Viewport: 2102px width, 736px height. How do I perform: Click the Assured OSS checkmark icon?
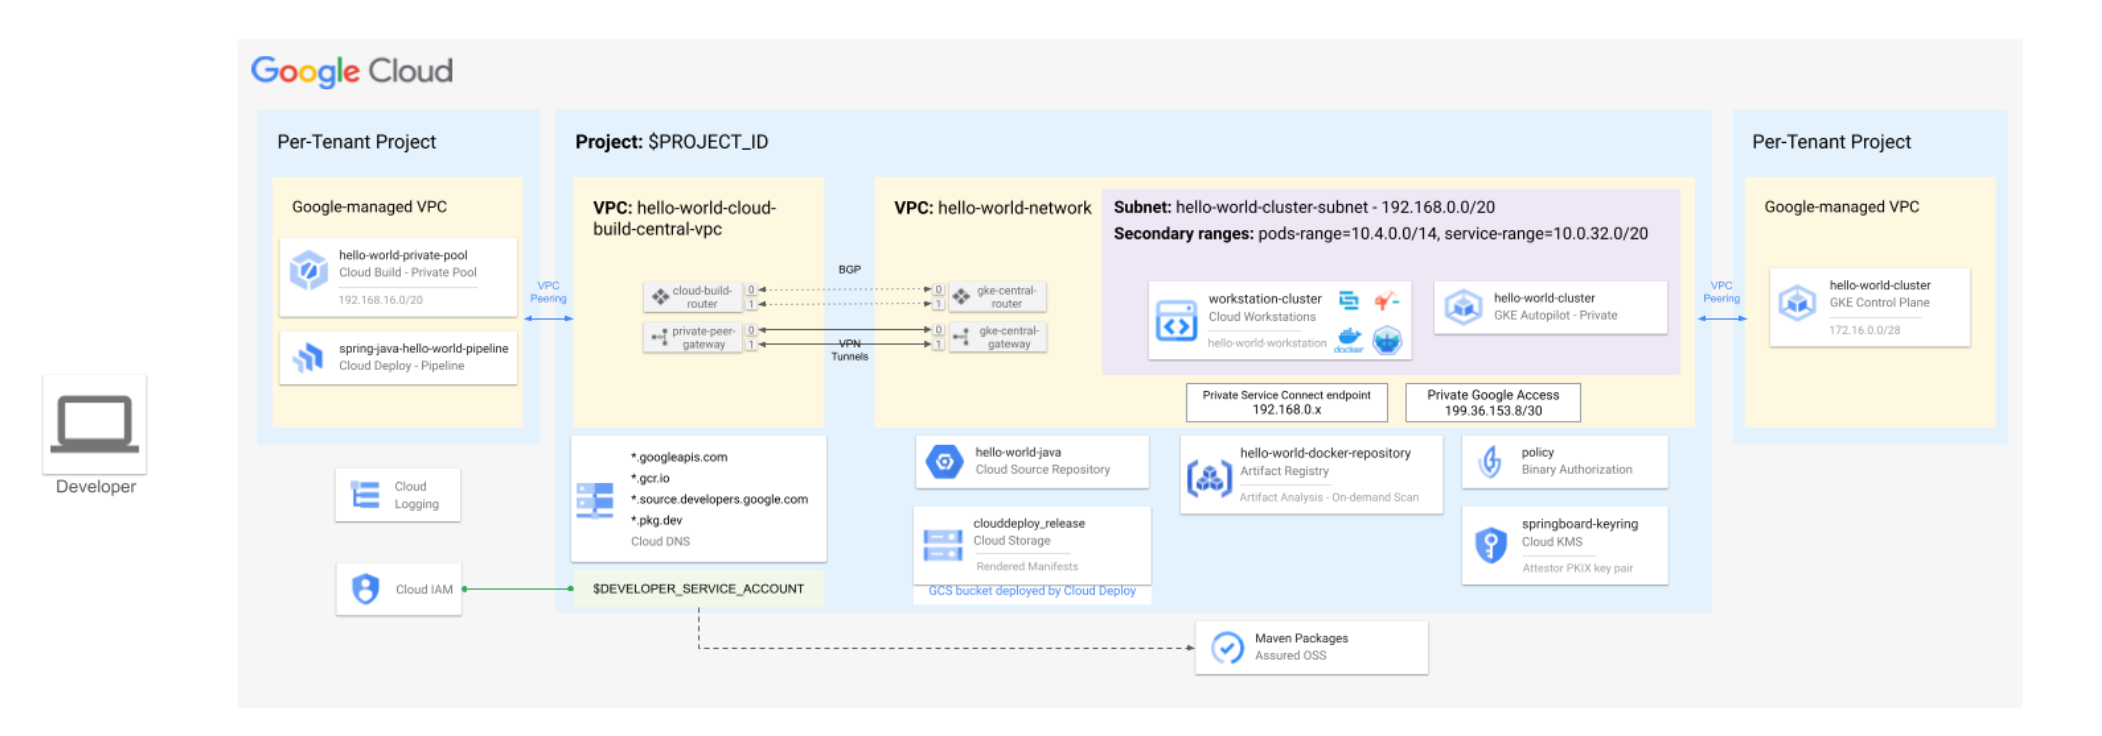click(1227, 648)
